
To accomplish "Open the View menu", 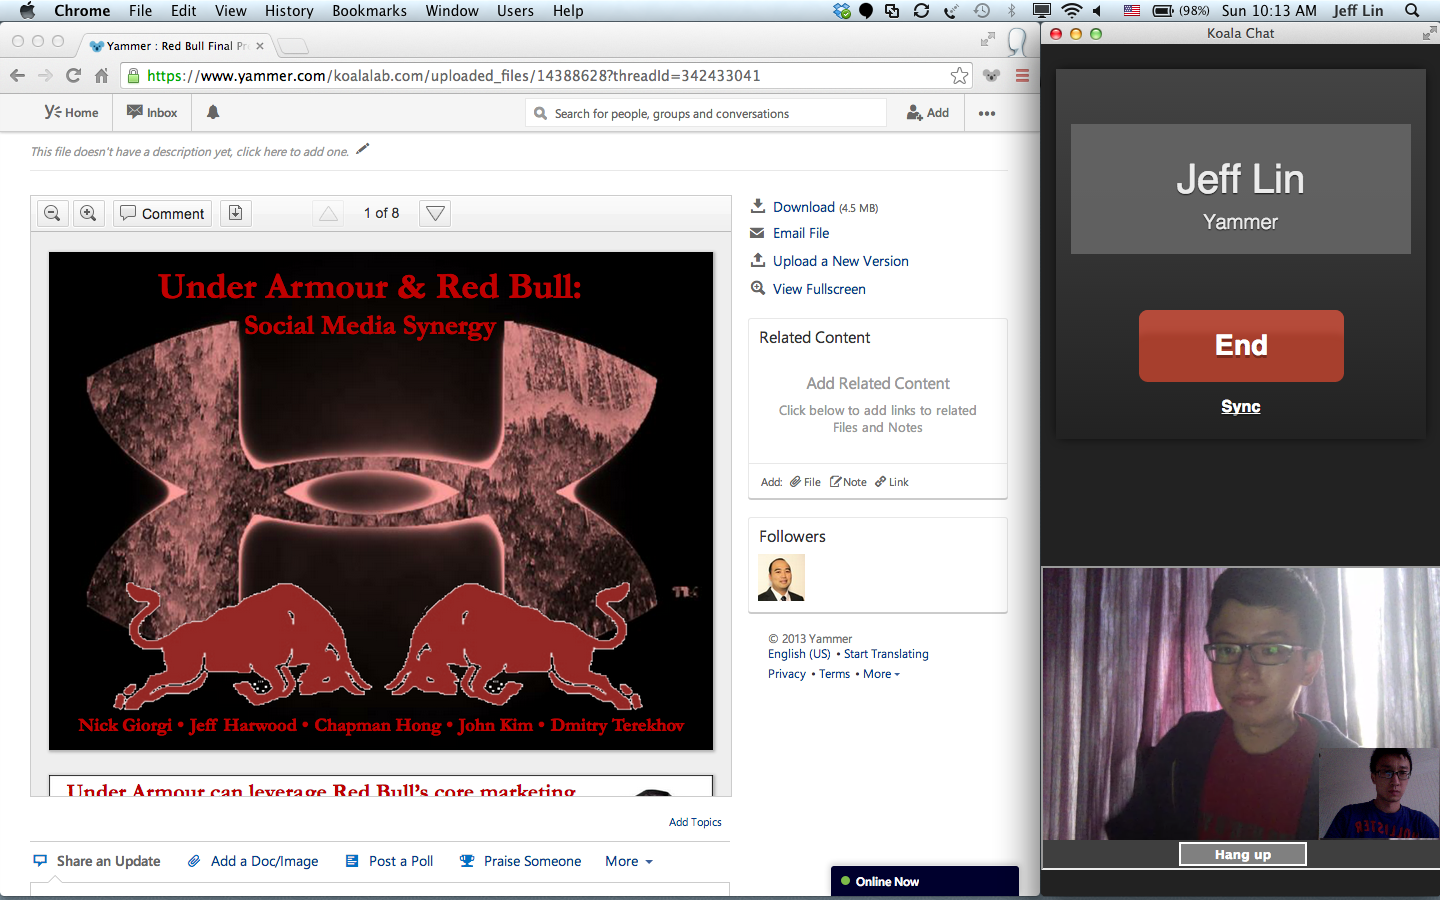I will (x=230, y=11).
